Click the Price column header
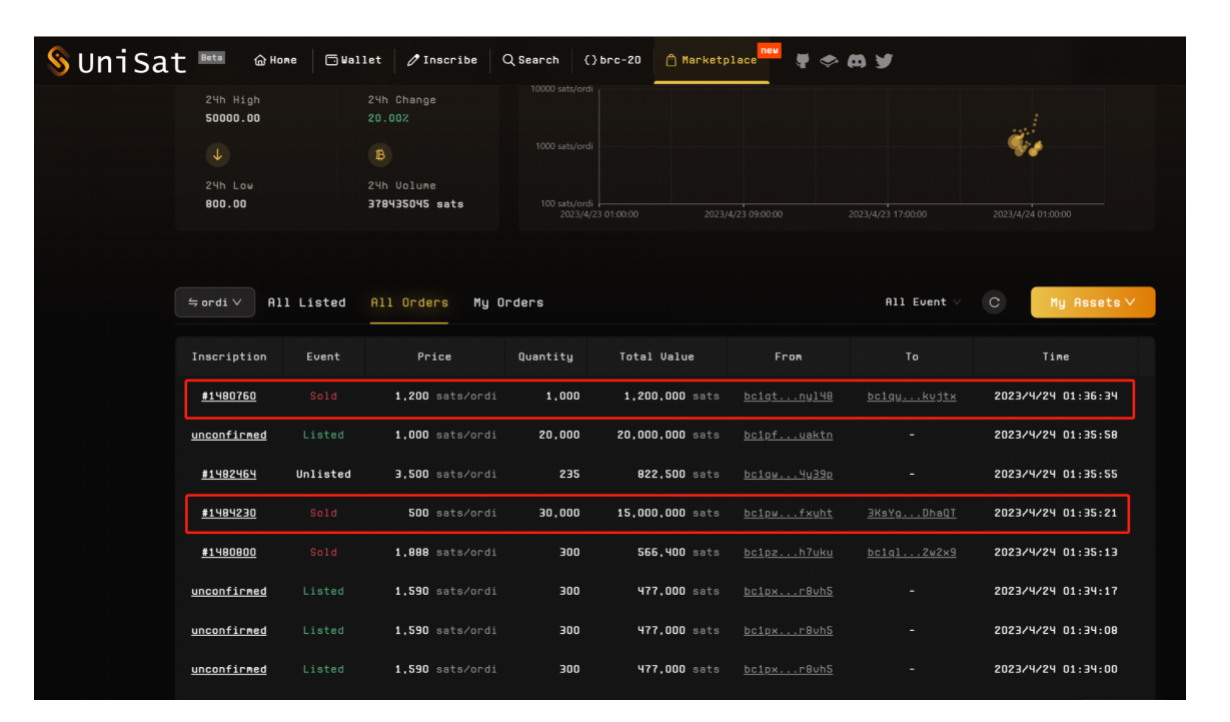 pyautogui.click(x=434, y=356)
